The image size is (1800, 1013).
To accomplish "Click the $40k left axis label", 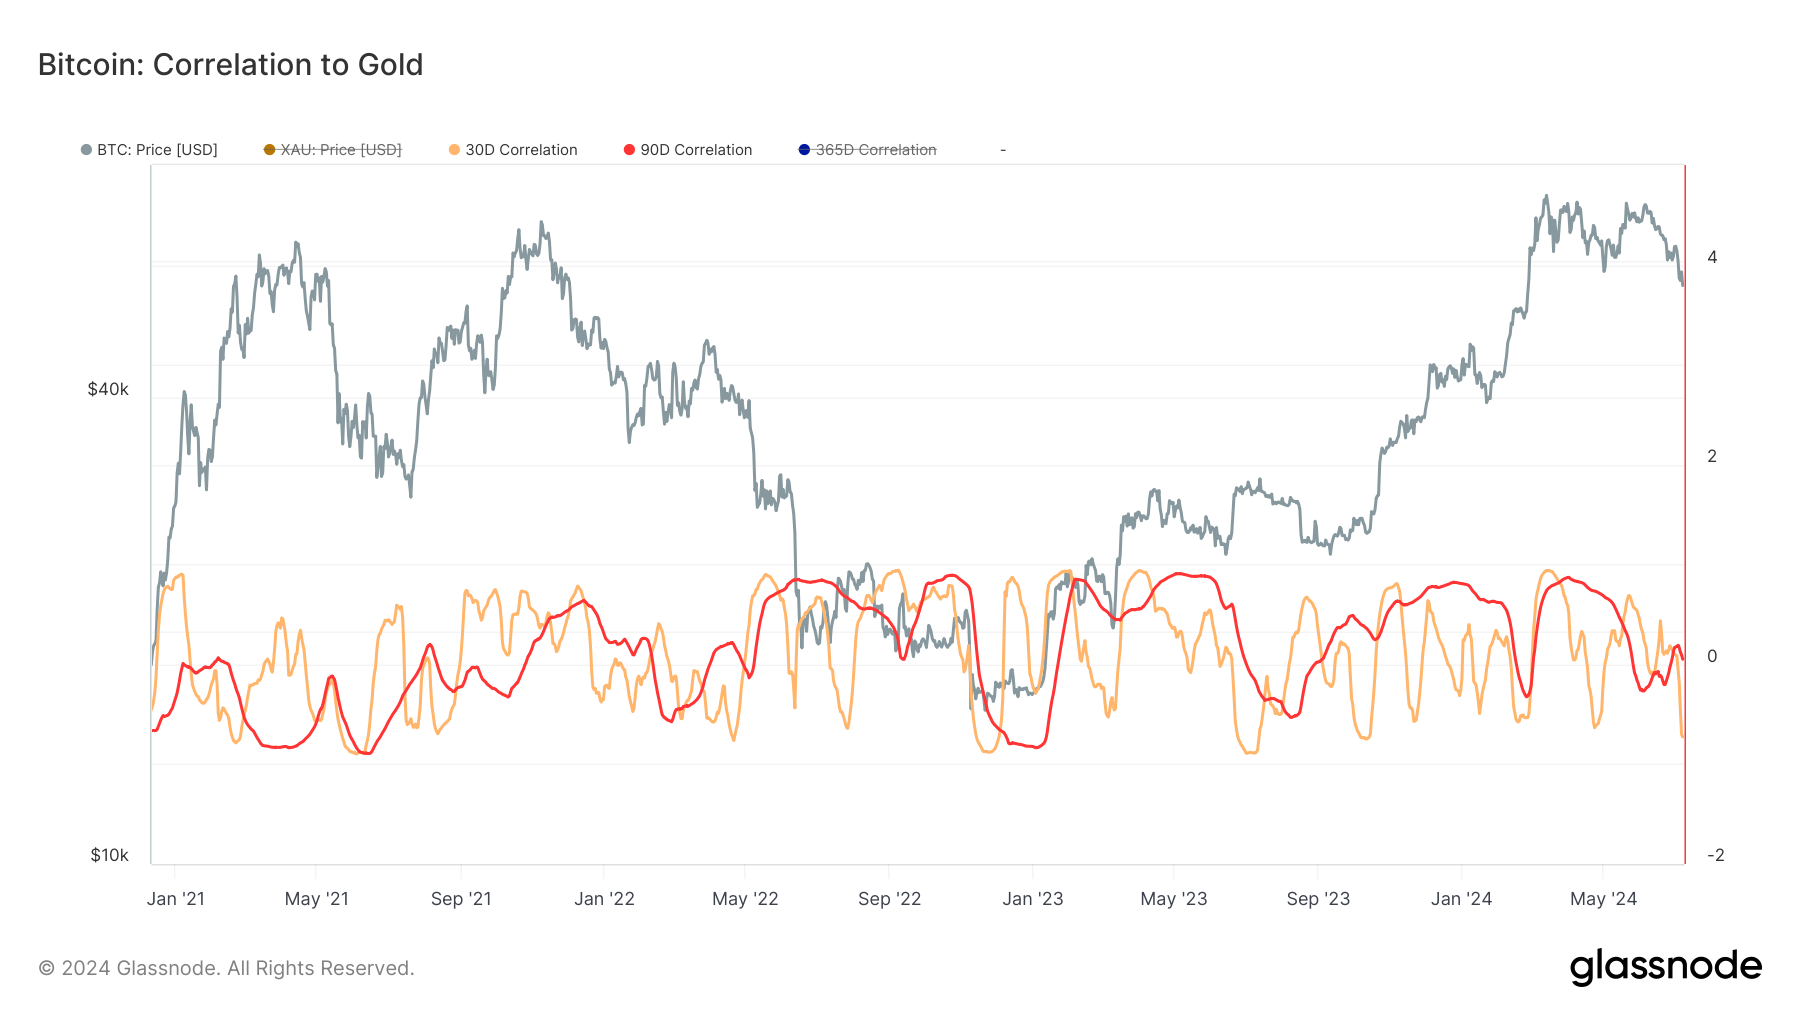I will [x=108, y=390].
